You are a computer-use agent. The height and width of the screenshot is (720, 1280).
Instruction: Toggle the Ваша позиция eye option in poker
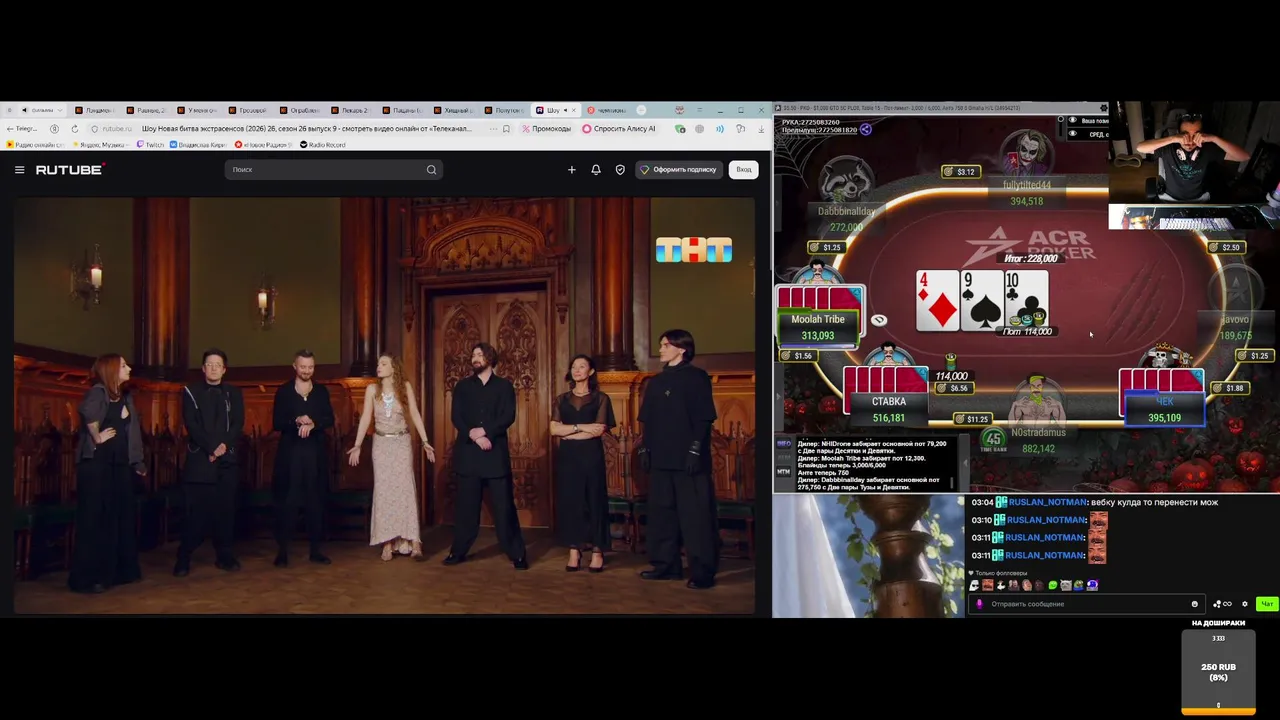1073,121
